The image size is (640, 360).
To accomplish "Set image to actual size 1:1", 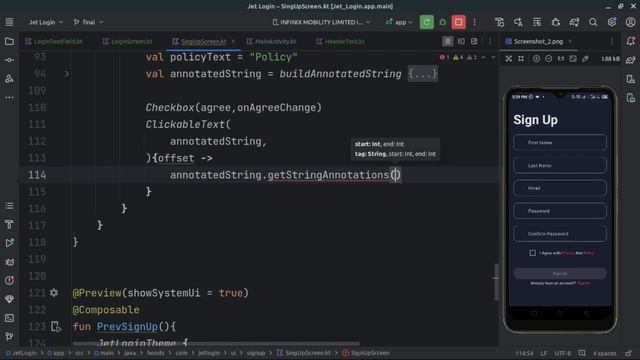I will click(561, 59).
